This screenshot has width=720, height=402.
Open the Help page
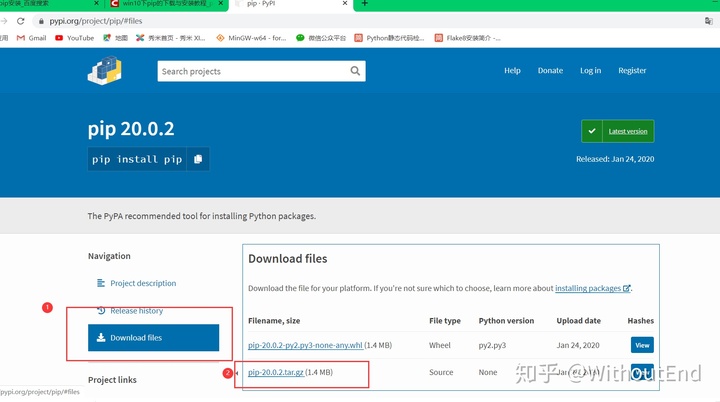512,70
